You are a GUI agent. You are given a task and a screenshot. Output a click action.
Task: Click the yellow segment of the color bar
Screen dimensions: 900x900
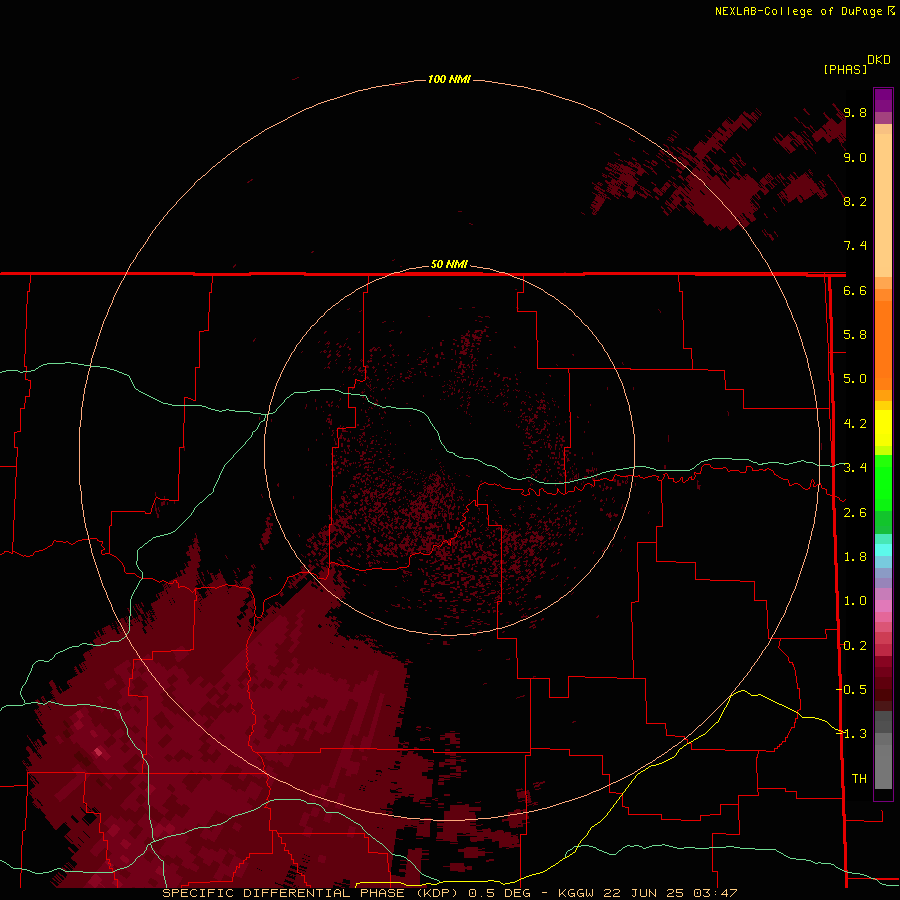[883, 428]
